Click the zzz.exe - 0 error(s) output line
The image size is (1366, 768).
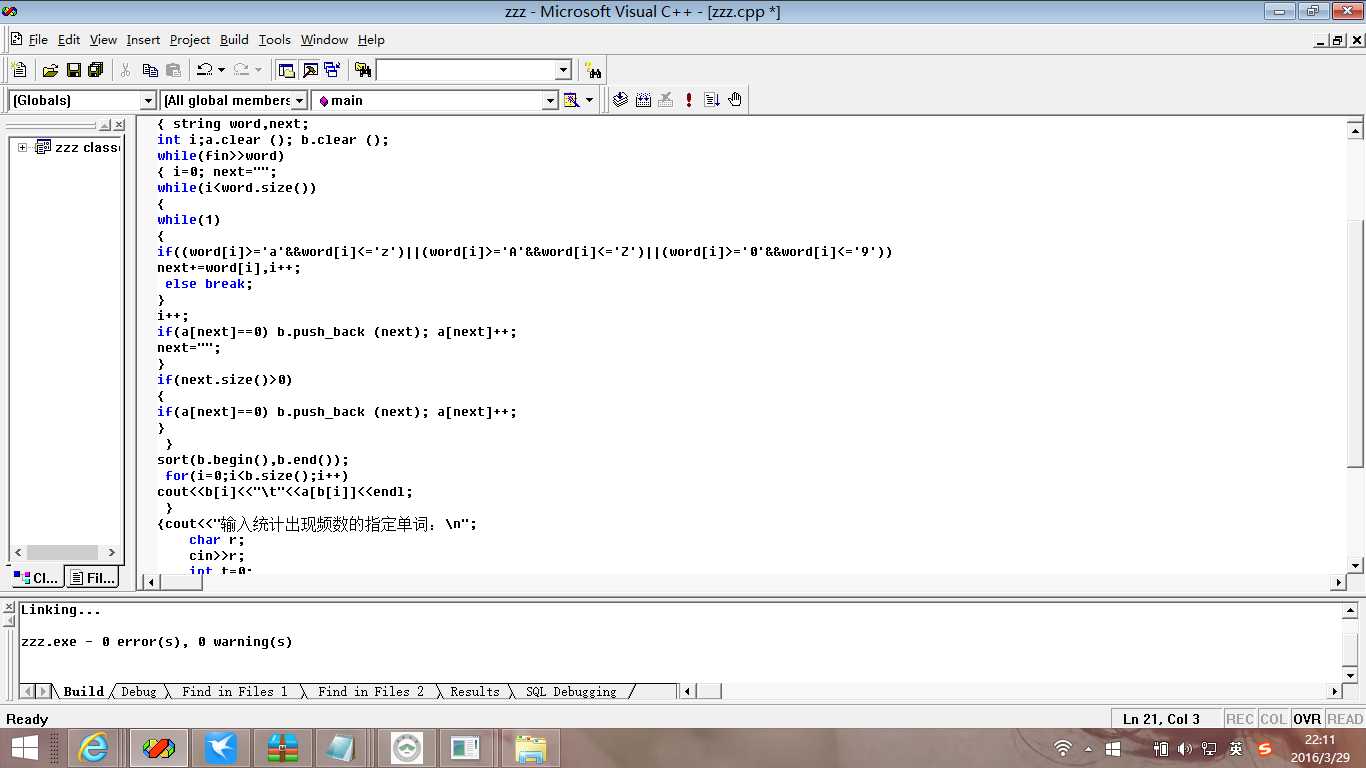pyautogui.click(x=157, y=642)
